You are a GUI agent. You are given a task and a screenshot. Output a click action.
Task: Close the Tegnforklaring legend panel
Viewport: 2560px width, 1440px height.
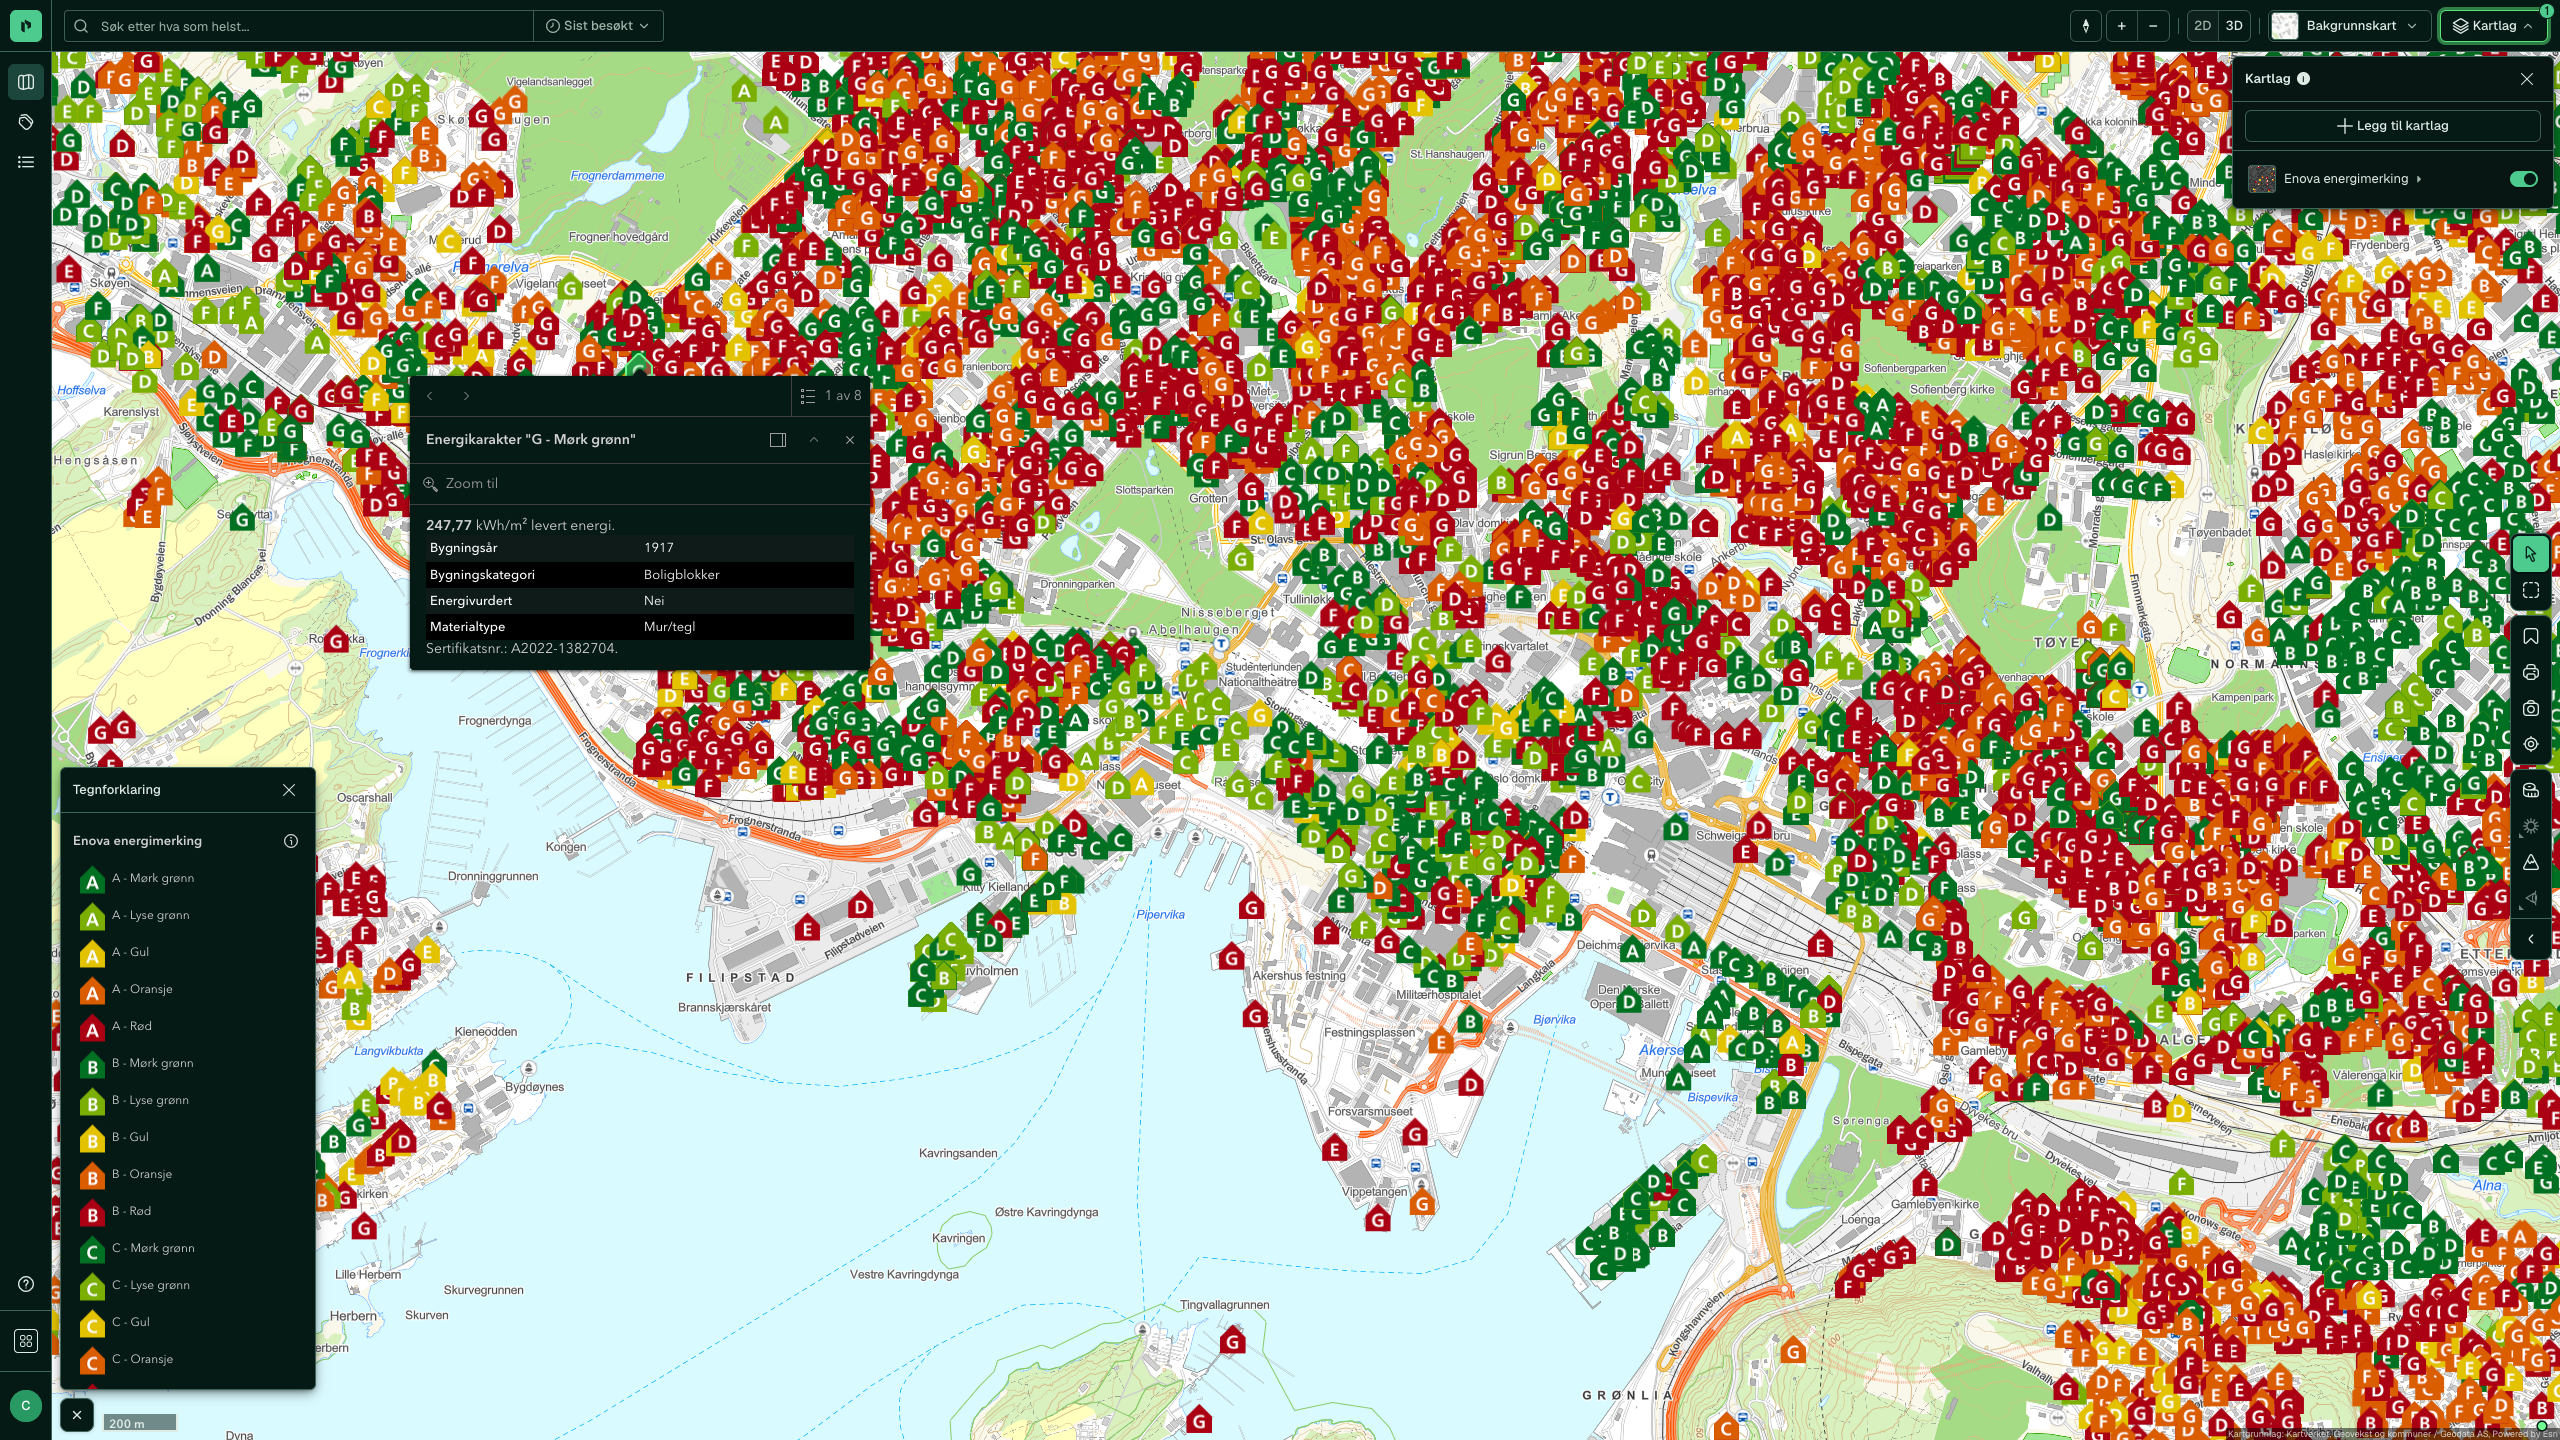pyautogui.click(x=289, y=790)
